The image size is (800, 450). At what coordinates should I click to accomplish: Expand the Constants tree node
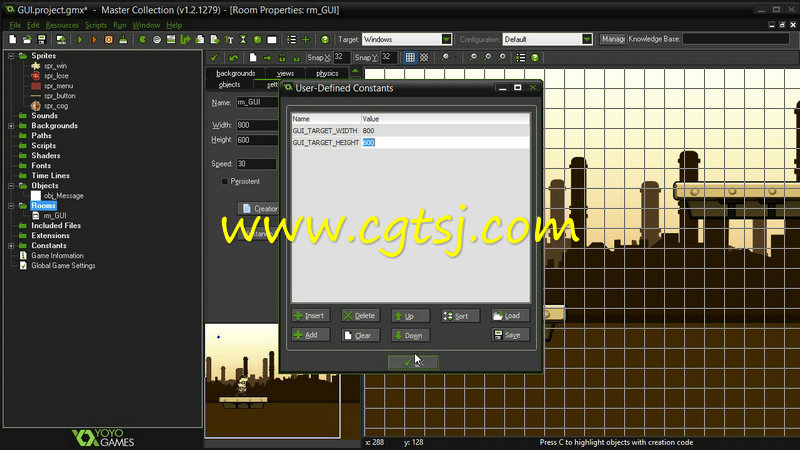tap(11, 245)
